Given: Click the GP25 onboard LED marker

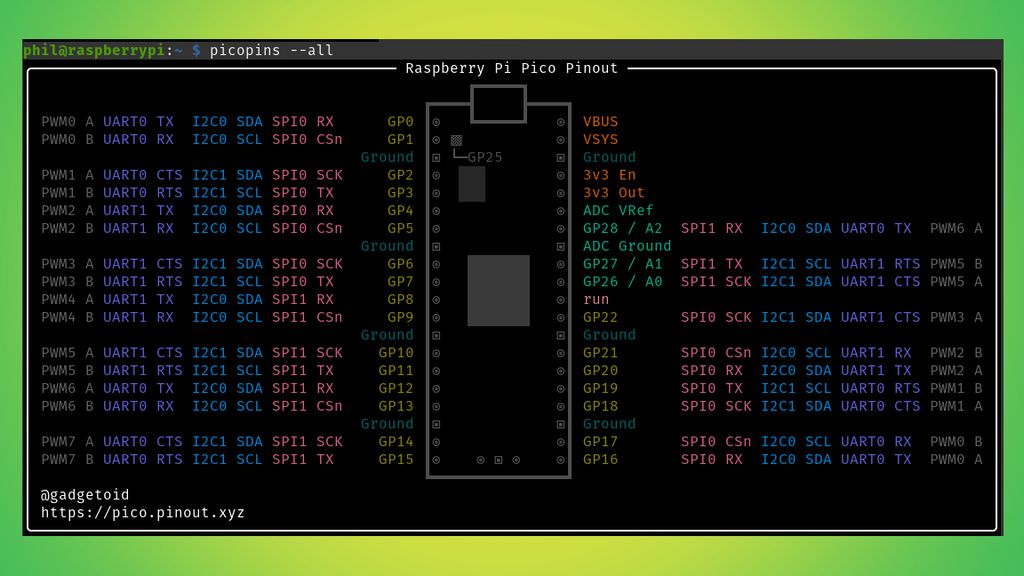Looking at the screenshot, I should pyautogui.click(x=457, y=140).
